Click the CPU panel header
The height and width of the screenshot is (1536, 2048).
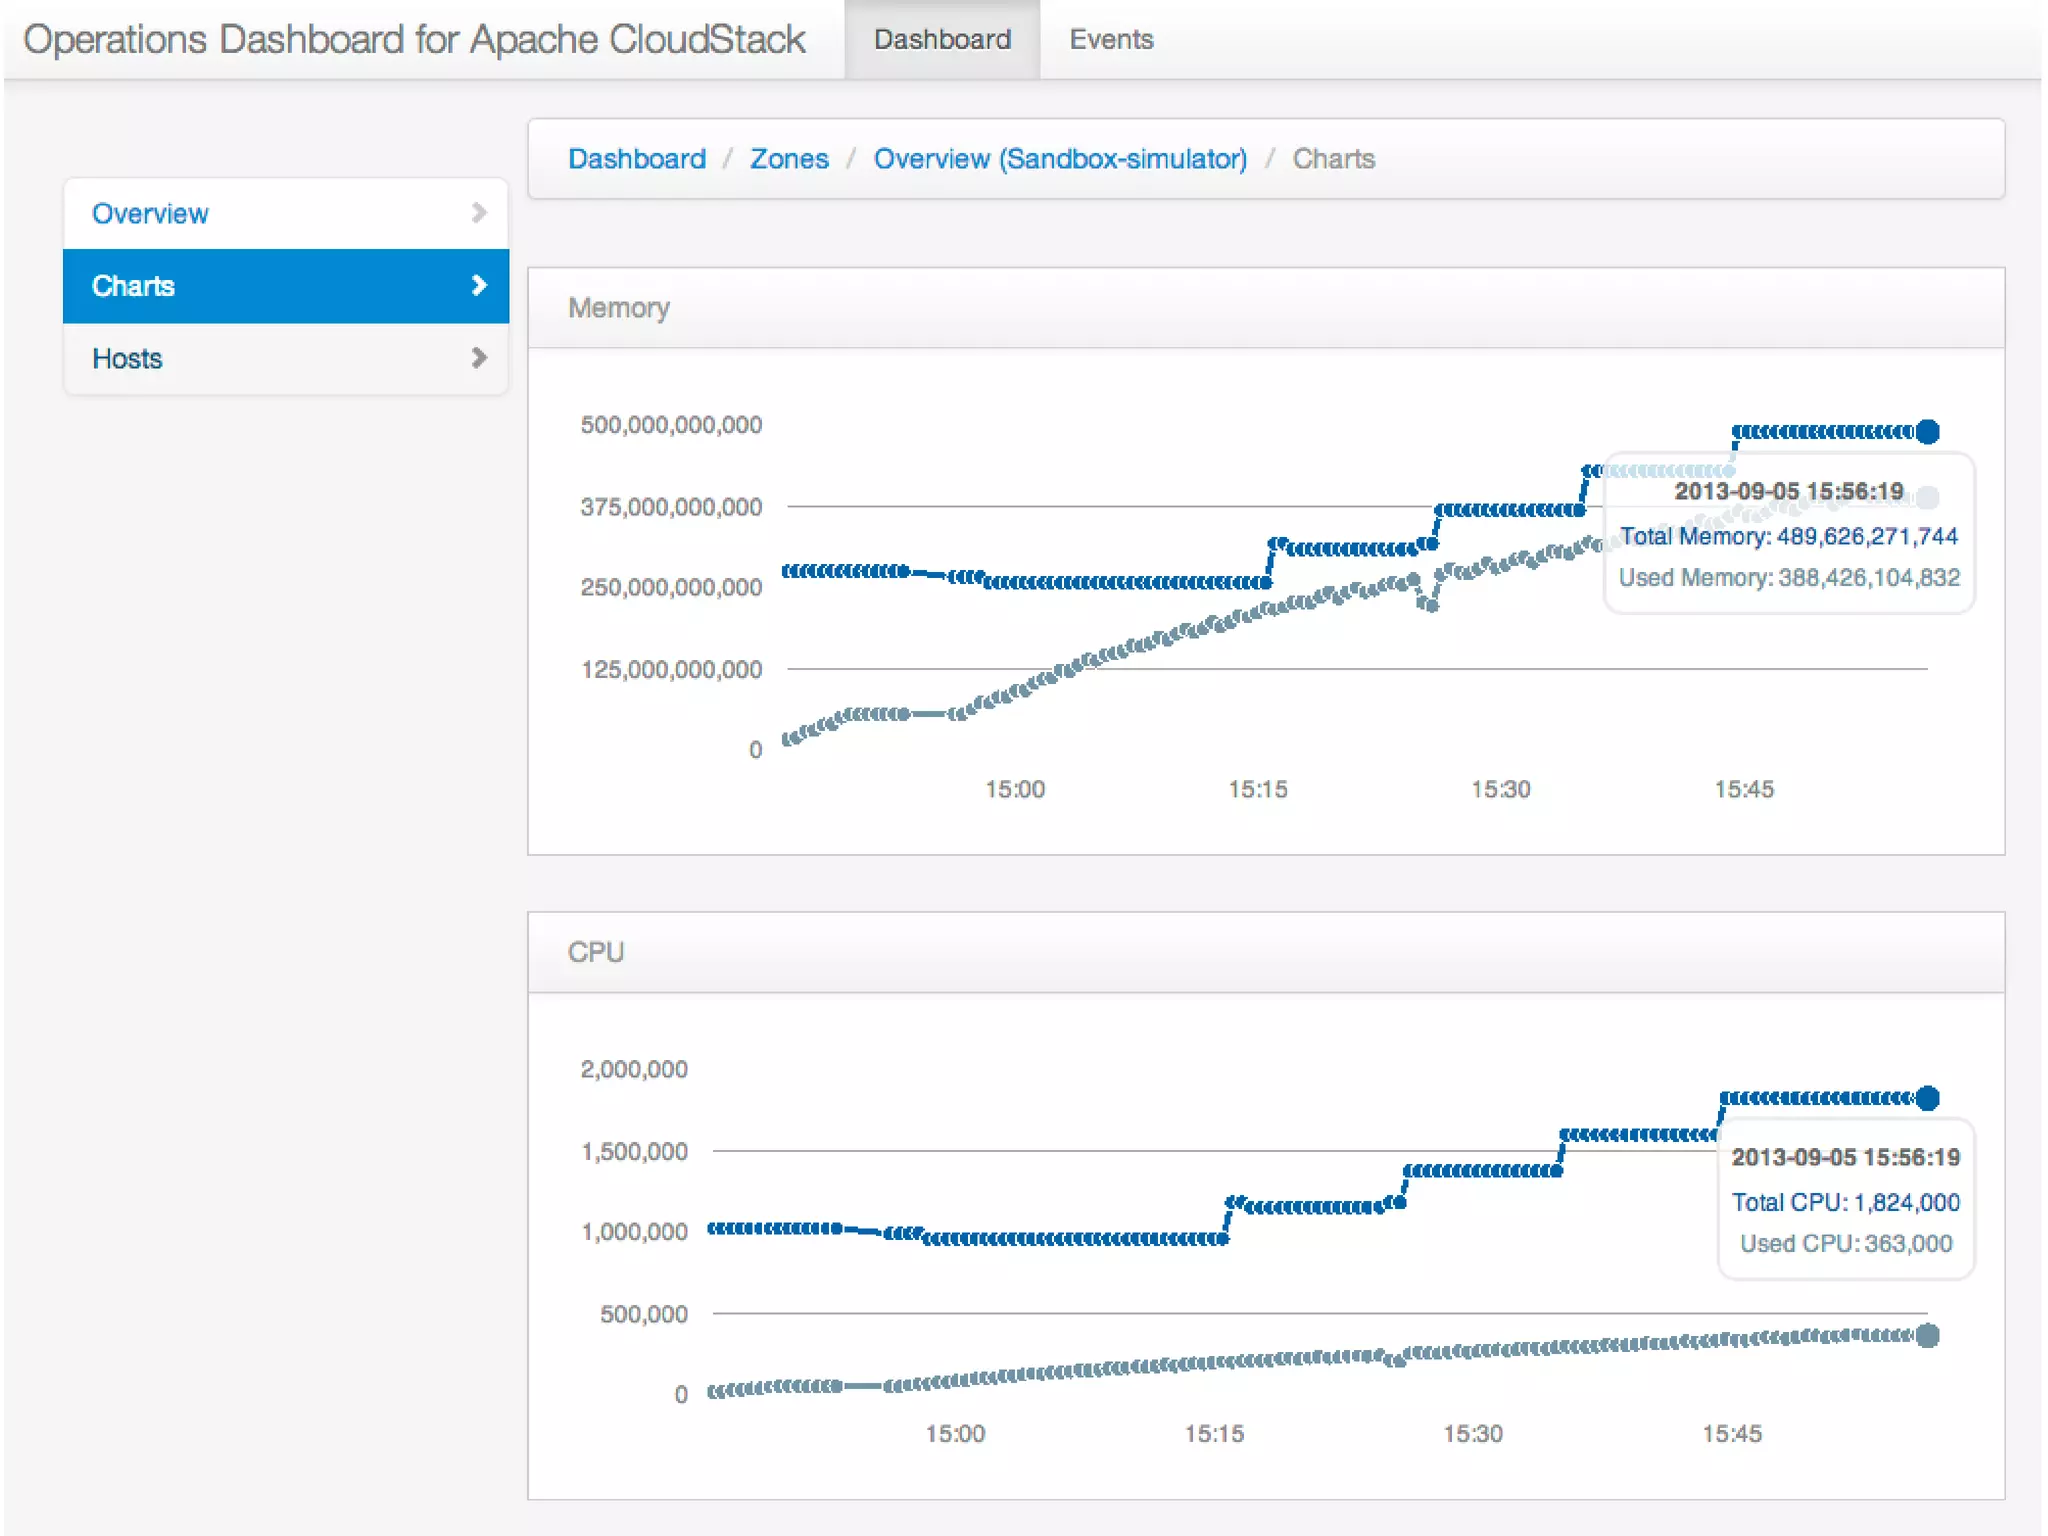click(595, 952)
